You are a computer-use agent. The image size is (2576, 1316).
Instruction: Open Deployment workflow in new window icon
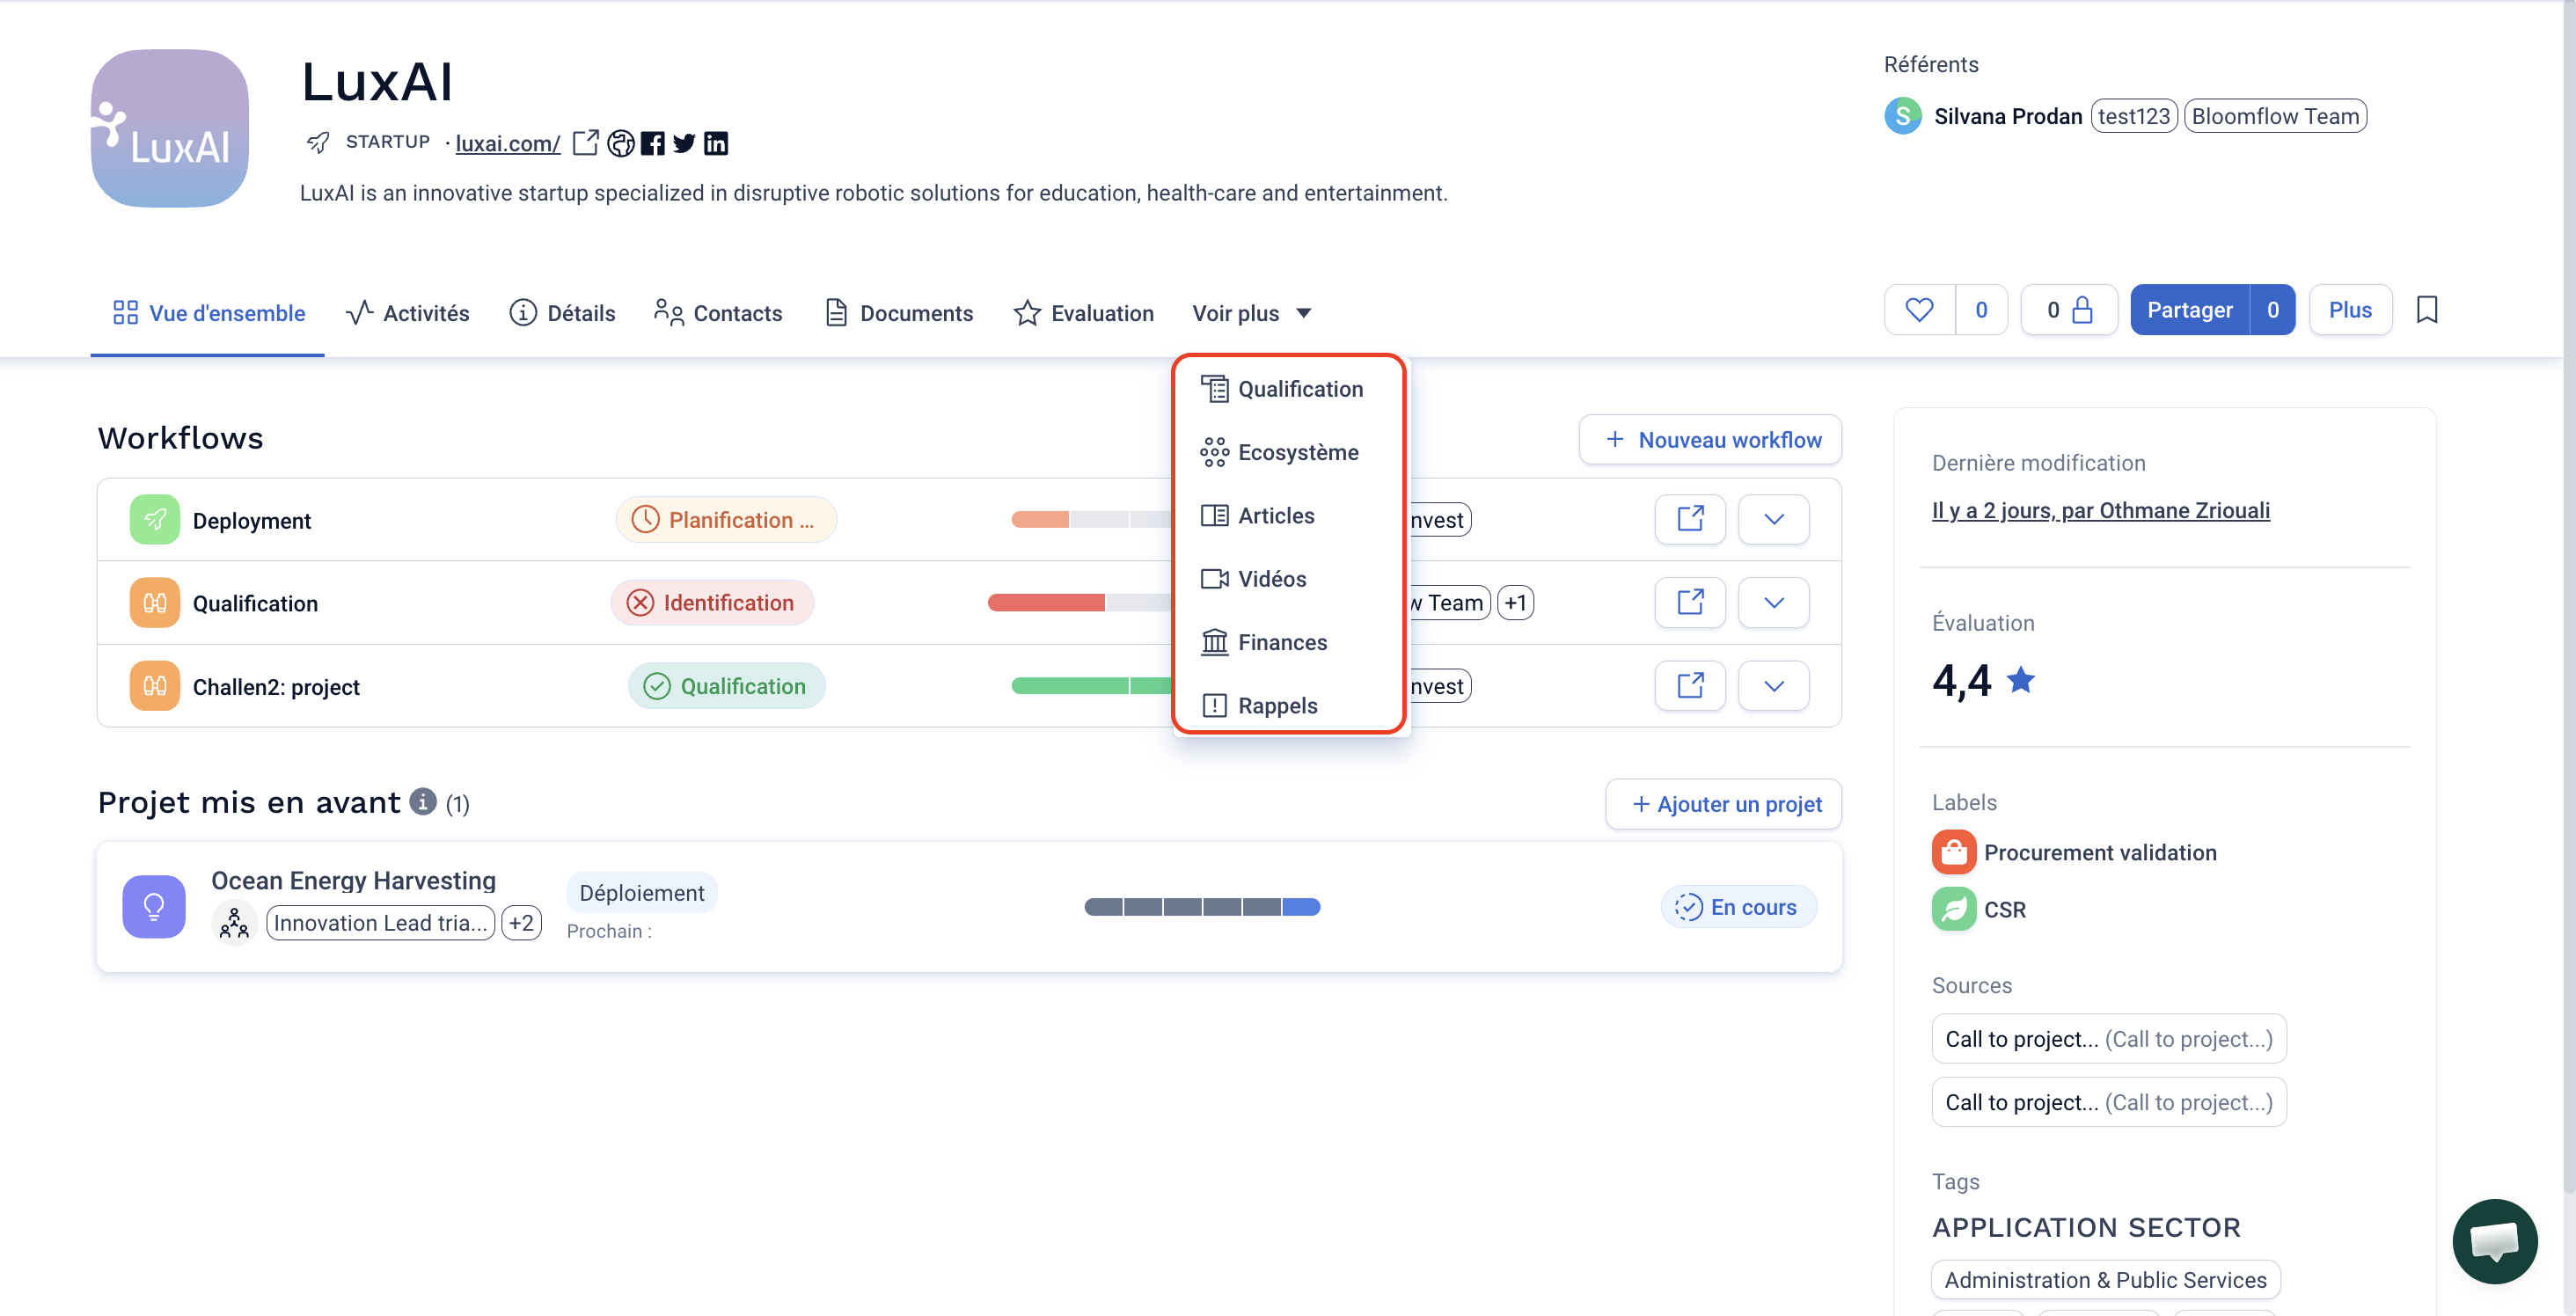point(1690,519)
